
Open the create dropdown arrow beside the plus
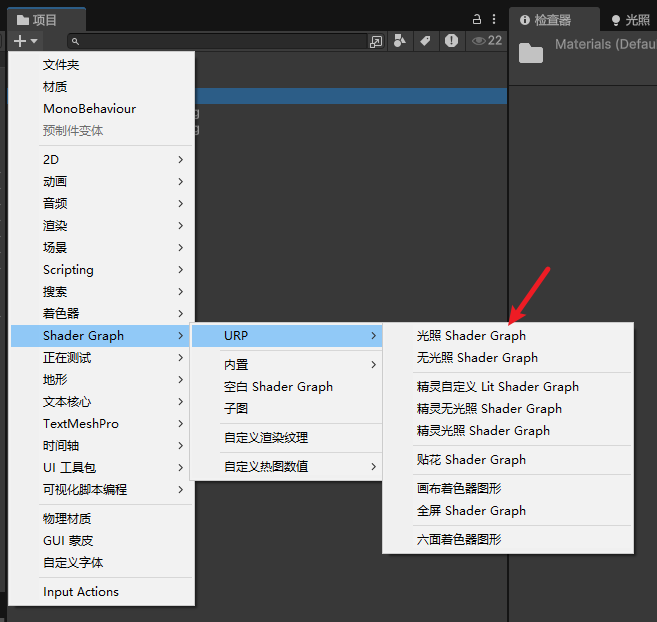[34, 41]
